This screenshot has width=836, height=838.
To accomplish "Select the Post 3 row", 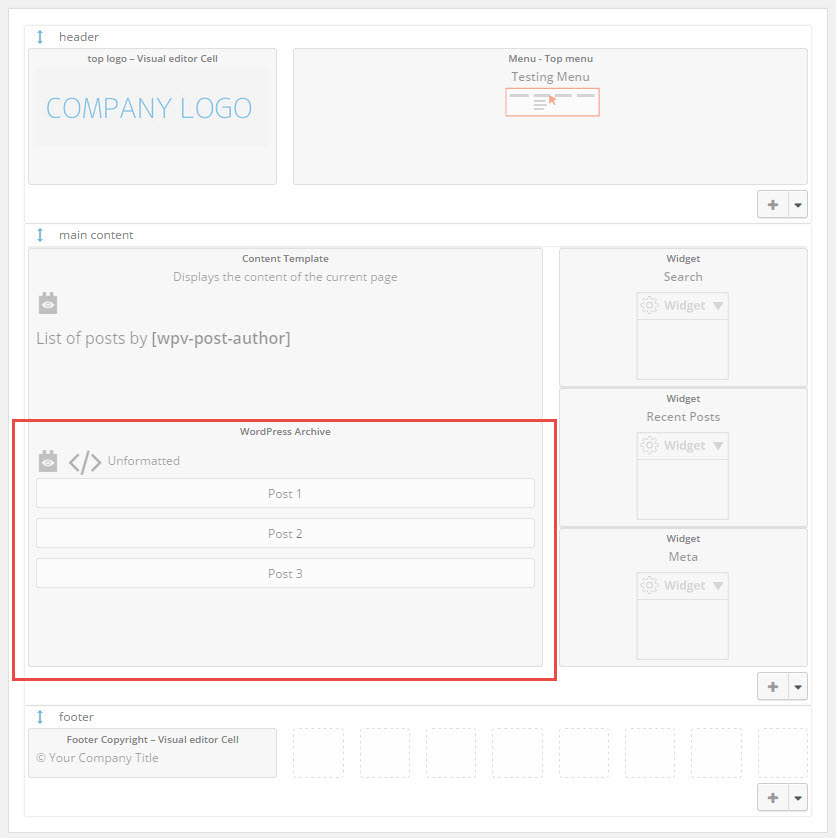I will point(285,573).
